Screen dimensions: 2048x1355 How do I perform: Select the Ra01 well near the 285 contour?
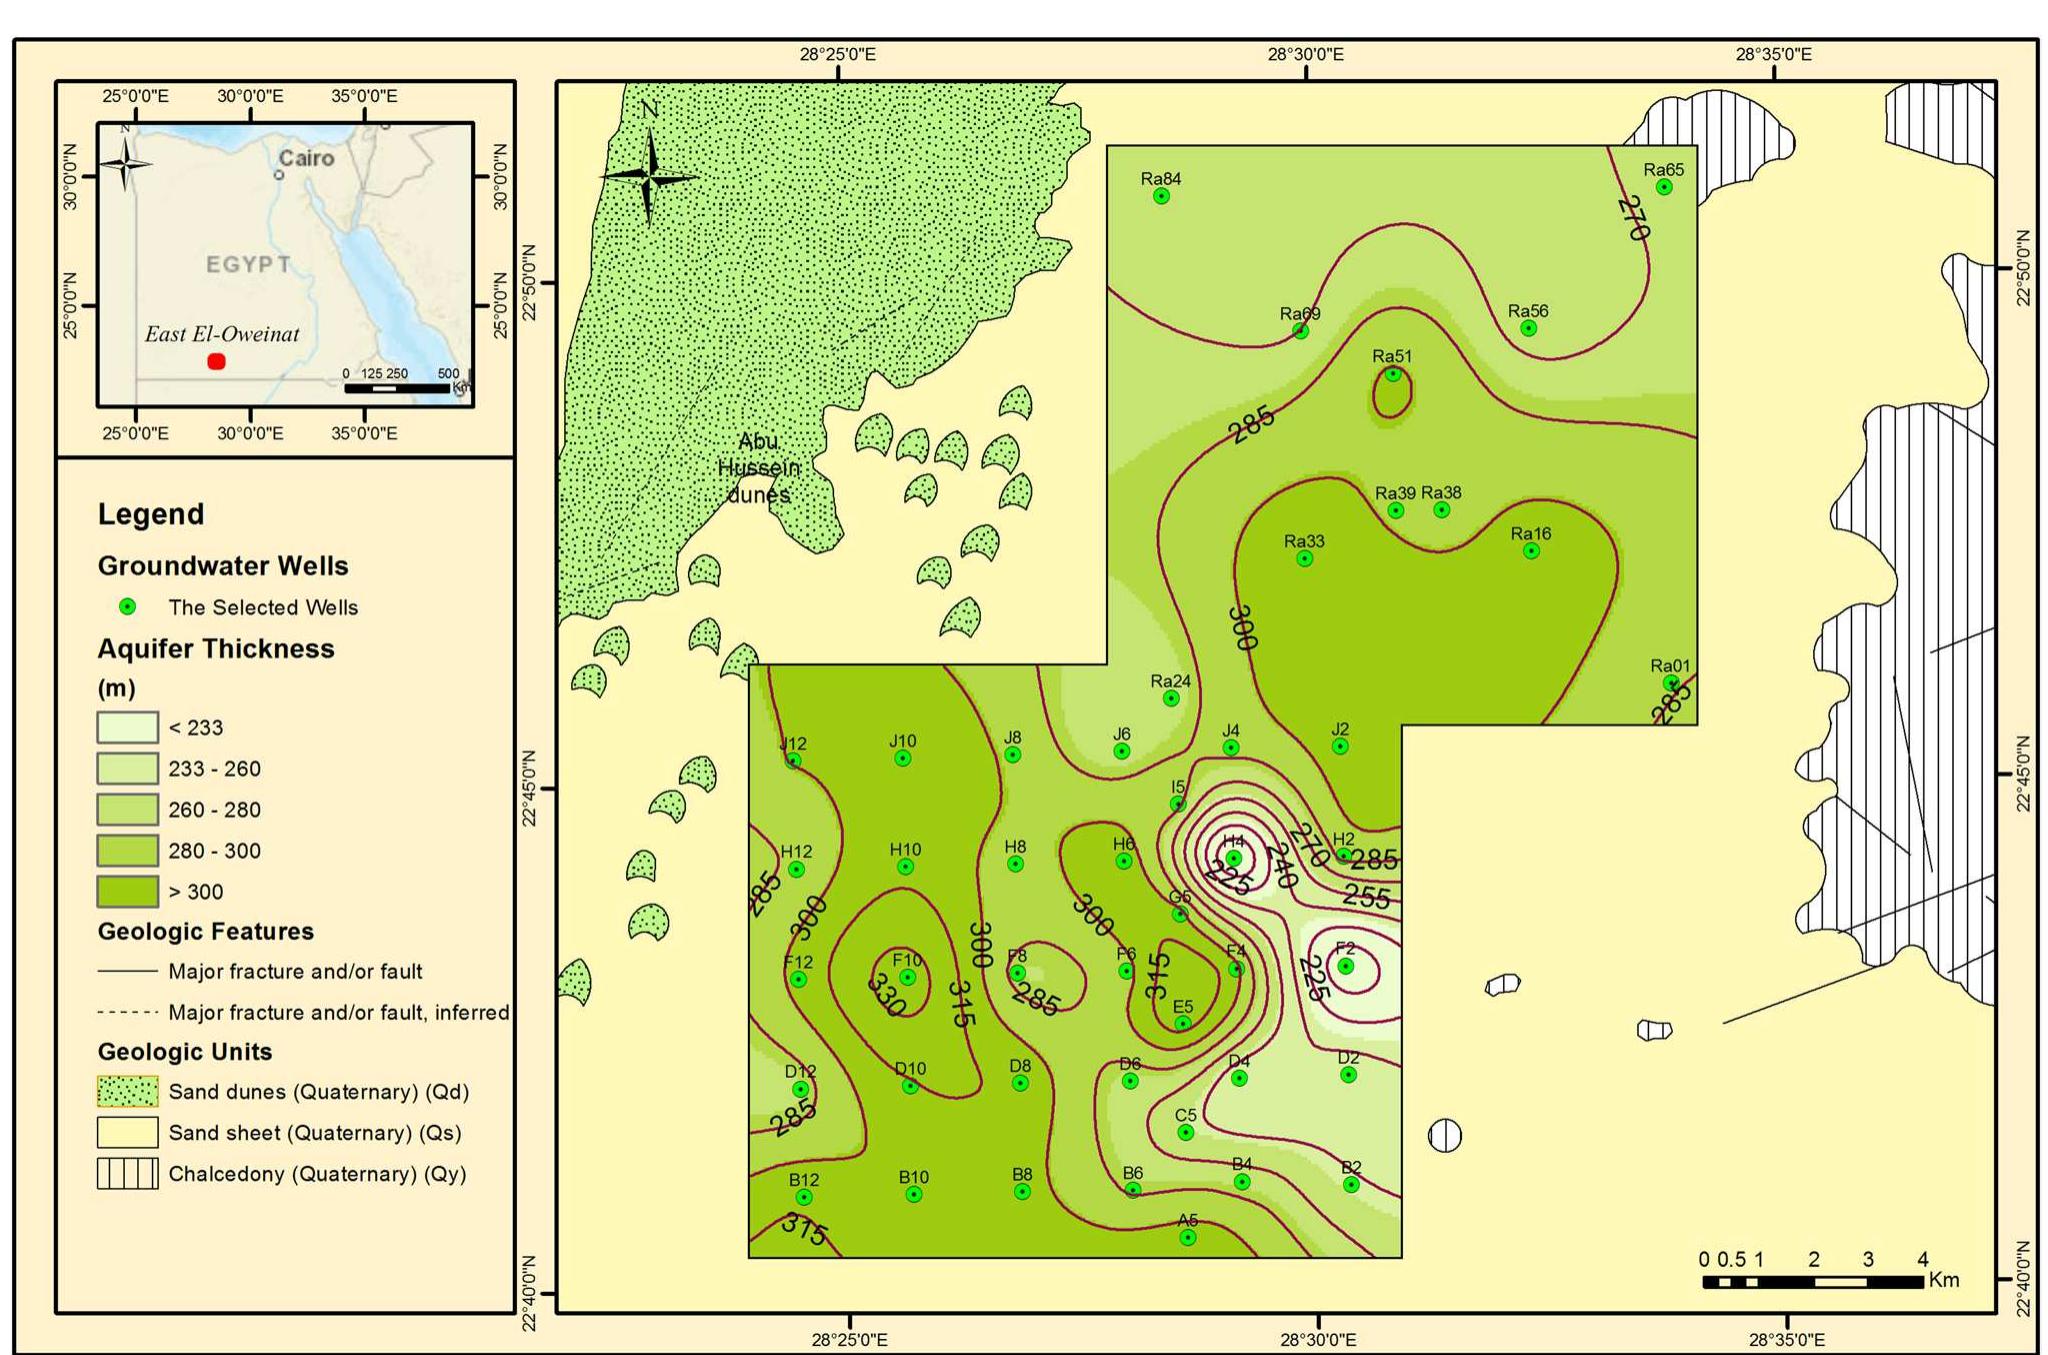1671,682
